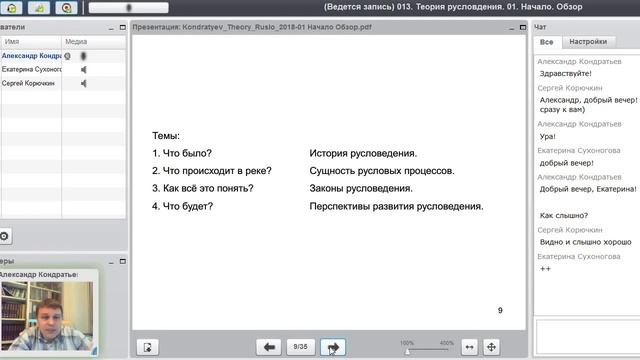The height and width of the screenshot is (360, 640).
Task: Click chat message '++'
Action: coord(545,269)
